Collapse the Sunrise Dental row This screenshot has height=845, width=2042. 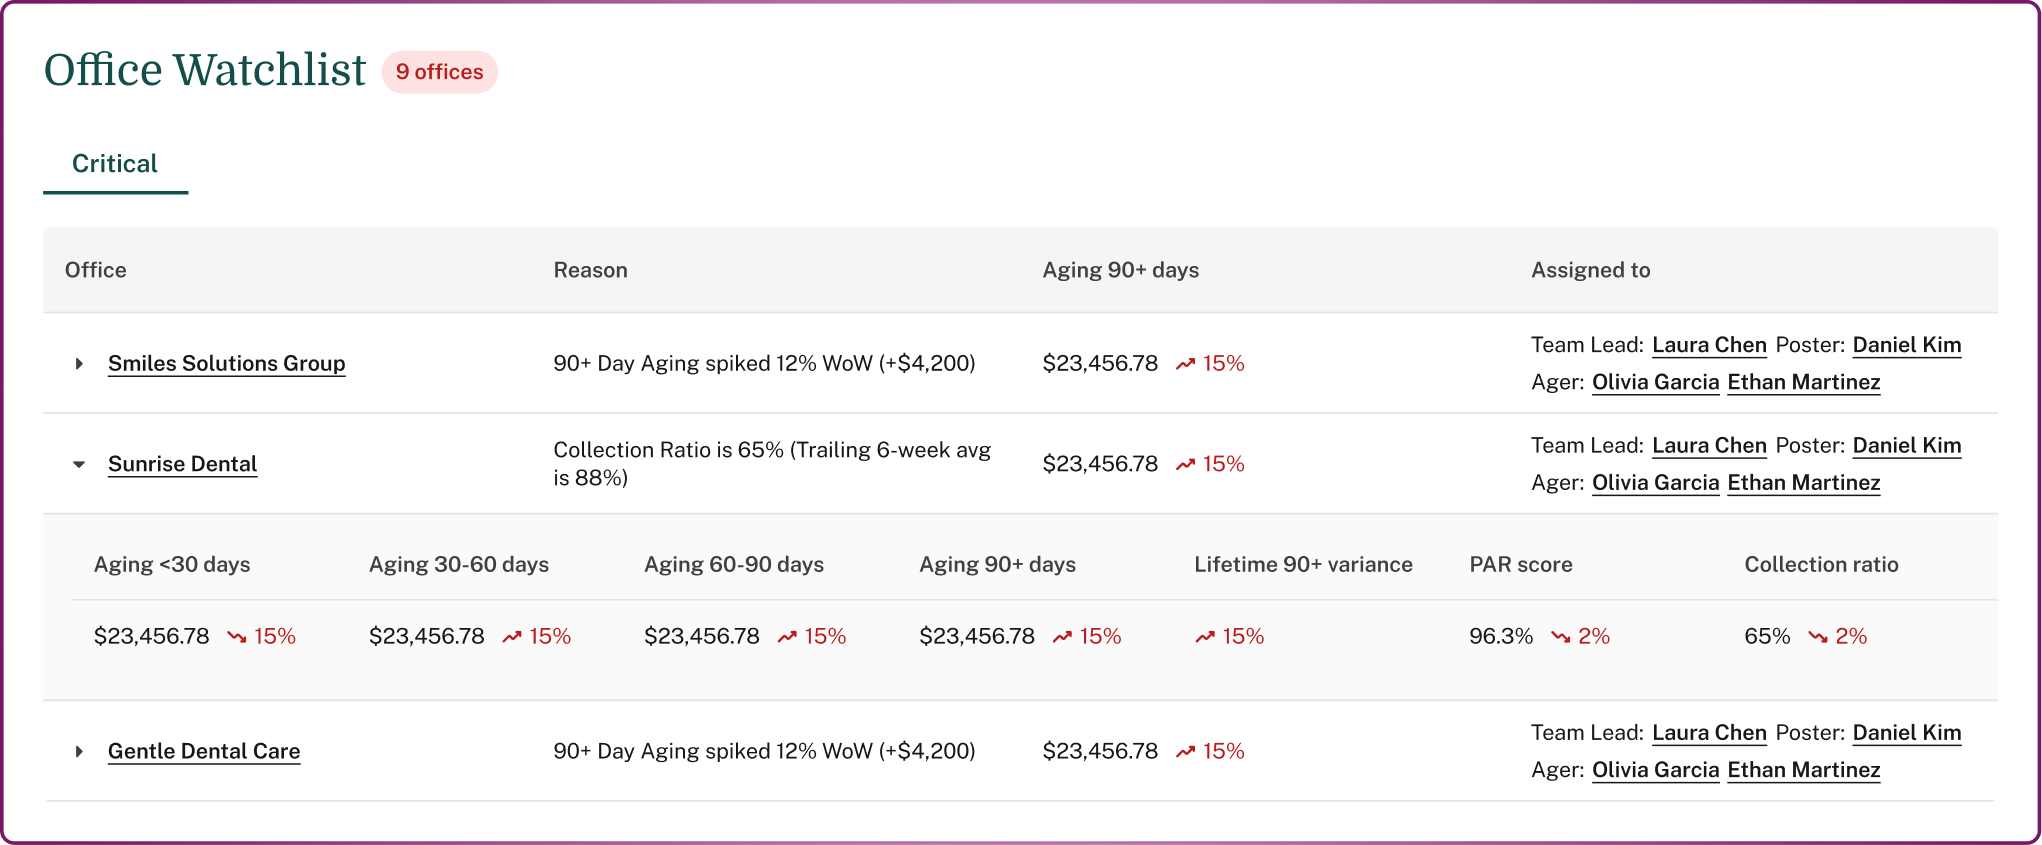coord(79,464)
